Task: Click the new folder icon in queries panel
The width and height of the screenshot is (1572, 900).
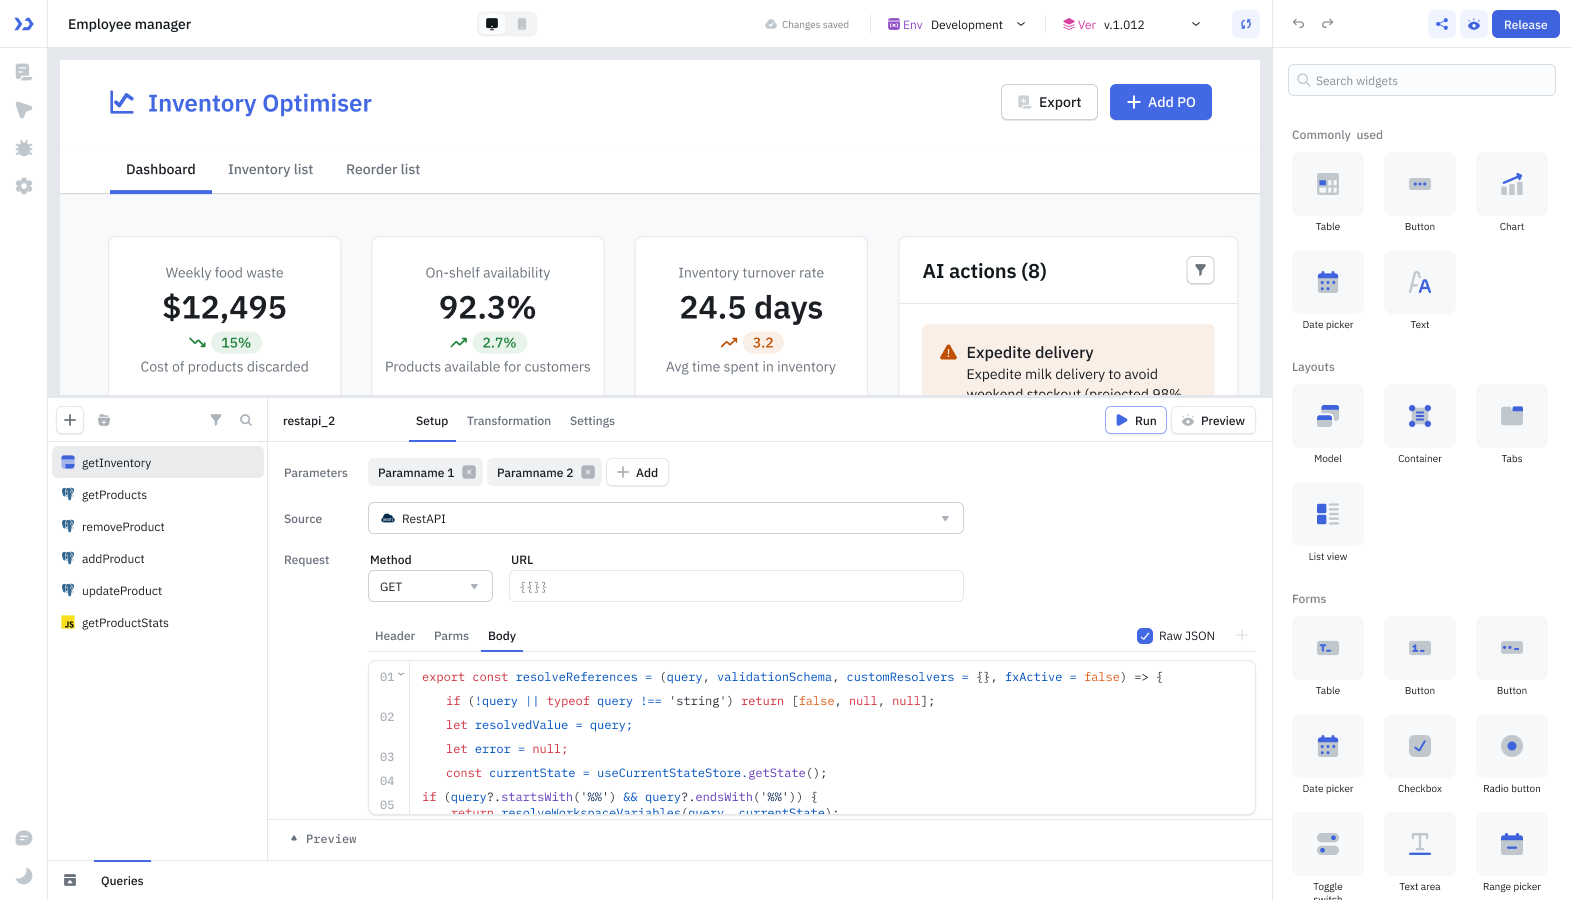Action: coord(104,420)
